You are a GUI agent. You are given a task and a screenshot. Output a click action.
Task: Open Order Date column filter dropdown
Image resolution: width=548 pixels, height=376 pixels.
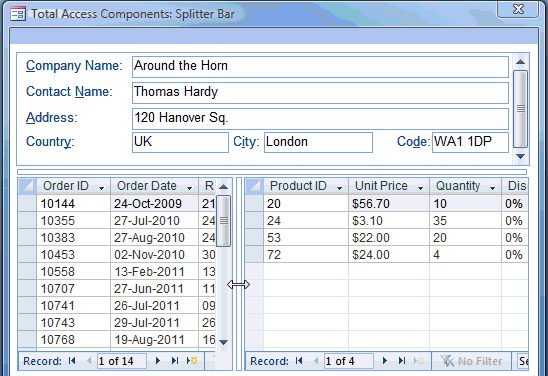point(189,188)
